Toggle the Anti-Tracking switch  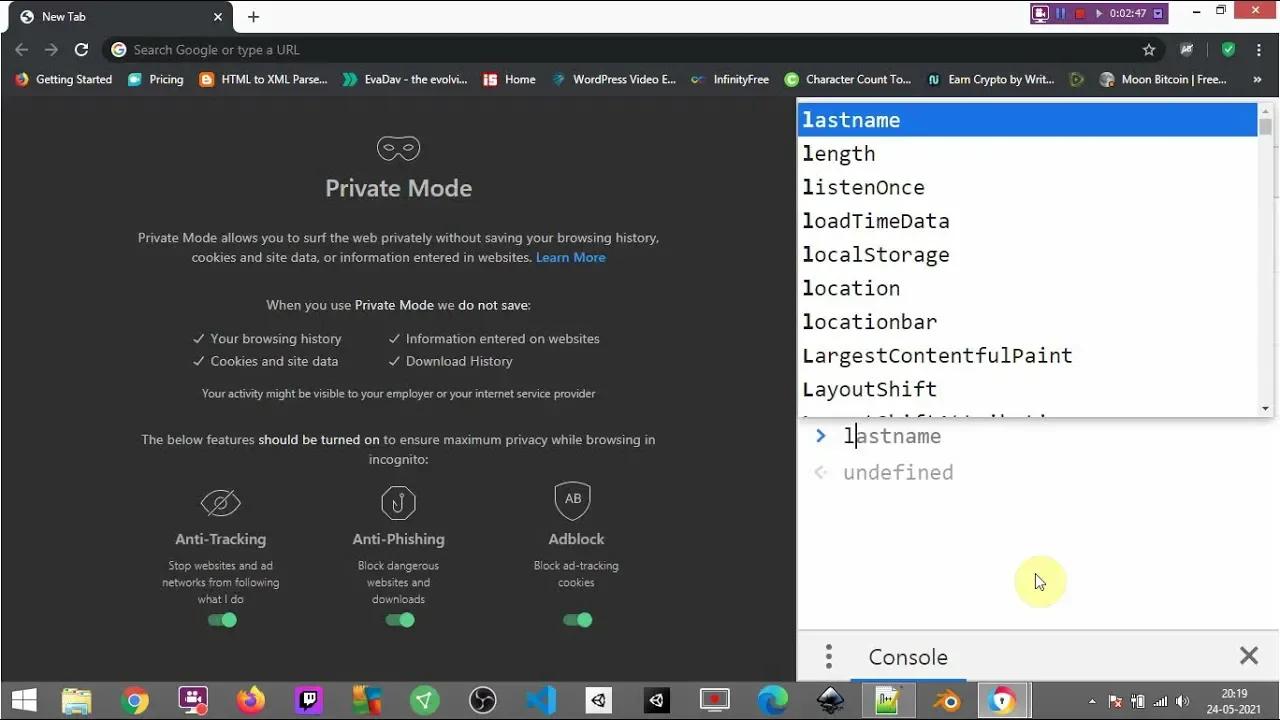coord(222,620)
